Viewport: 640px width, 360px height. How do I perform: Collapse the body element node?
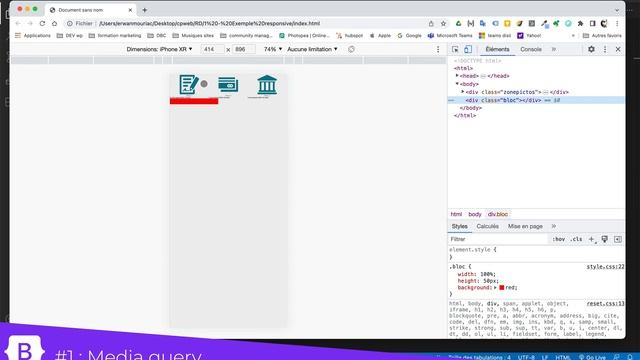457,84
